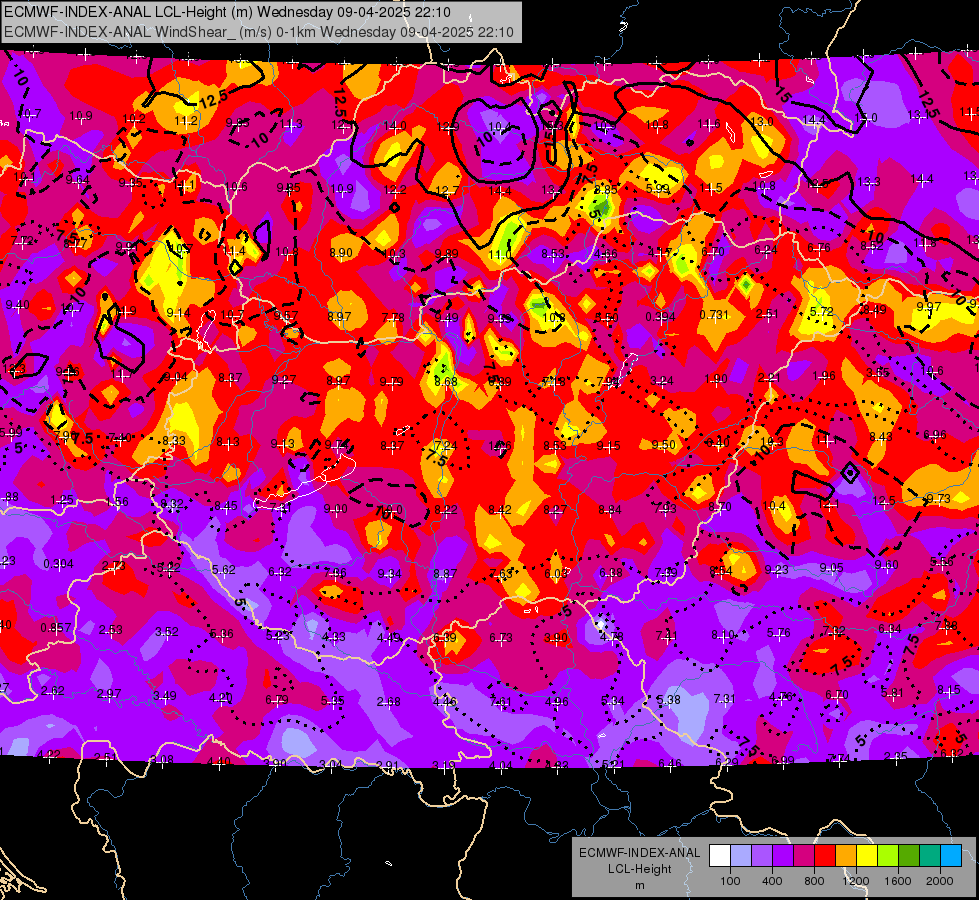
Task: Select the dark green legend swatch
Action: [909, 856]
